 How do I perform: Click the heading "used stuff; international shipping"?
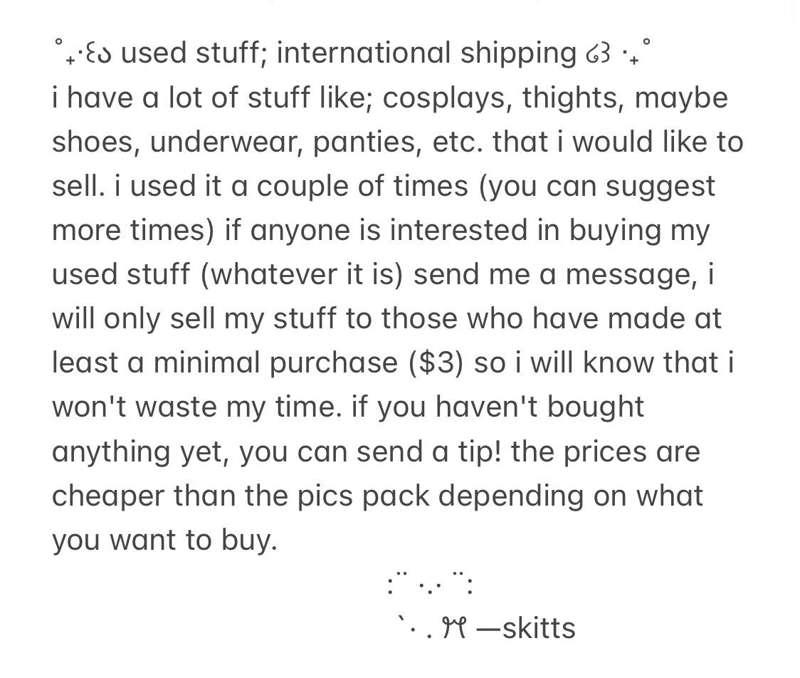(x=349, y=54)
